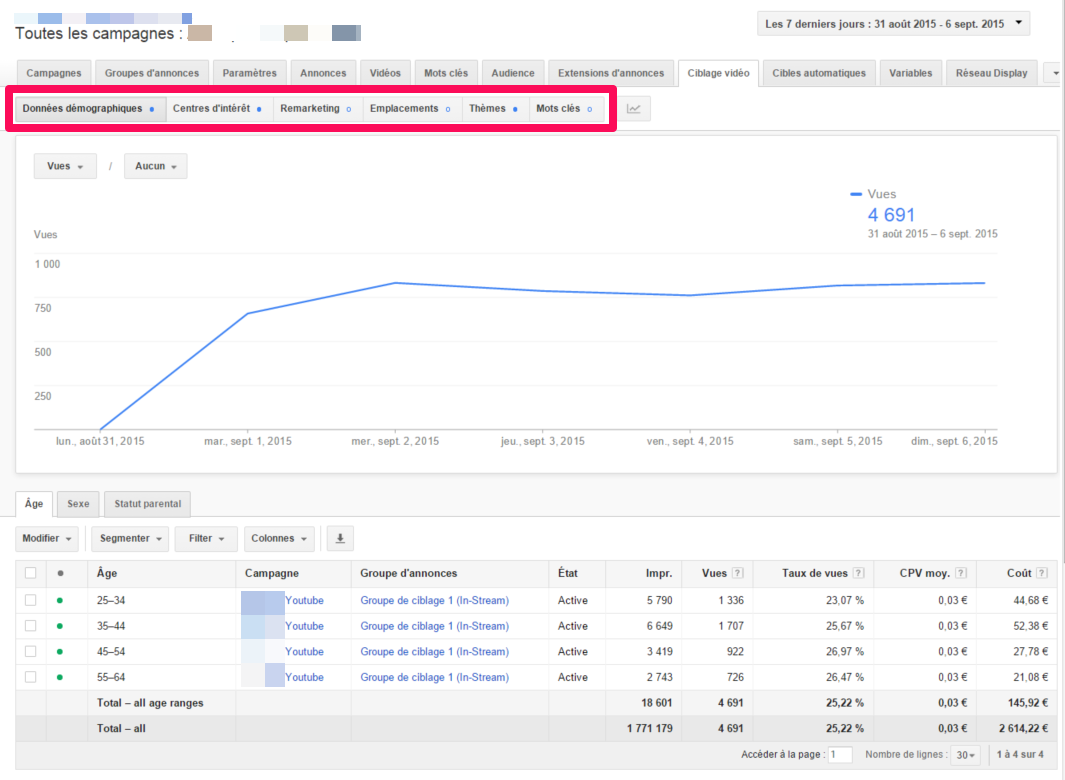The height and width of the screenshot is (780, 1065).
Task: Open help icon next to CPV moy.
Action: point(961,573)
